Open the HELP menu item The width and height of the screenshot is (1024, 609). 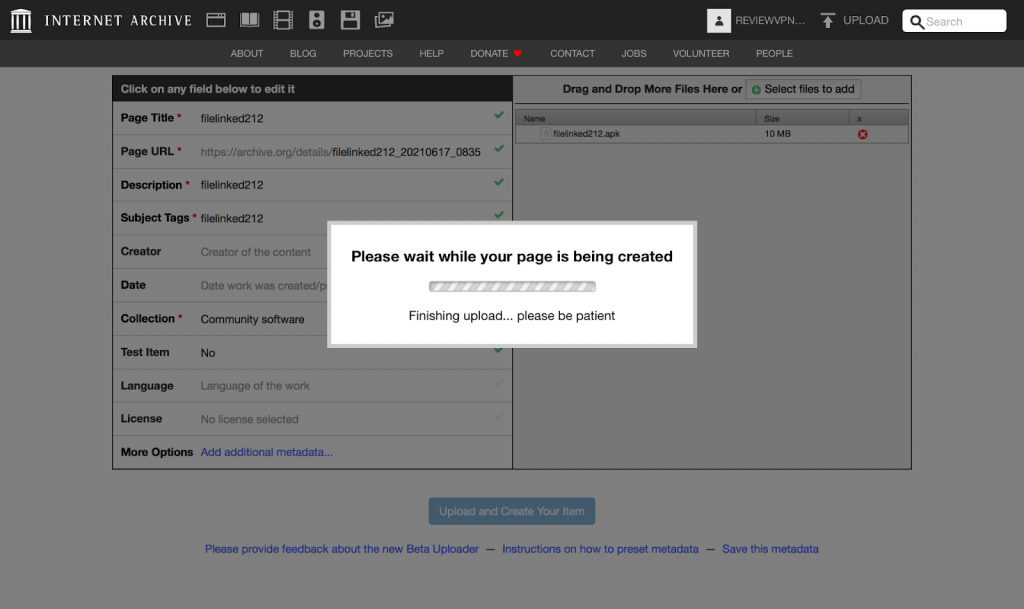[x=431, y=54]
